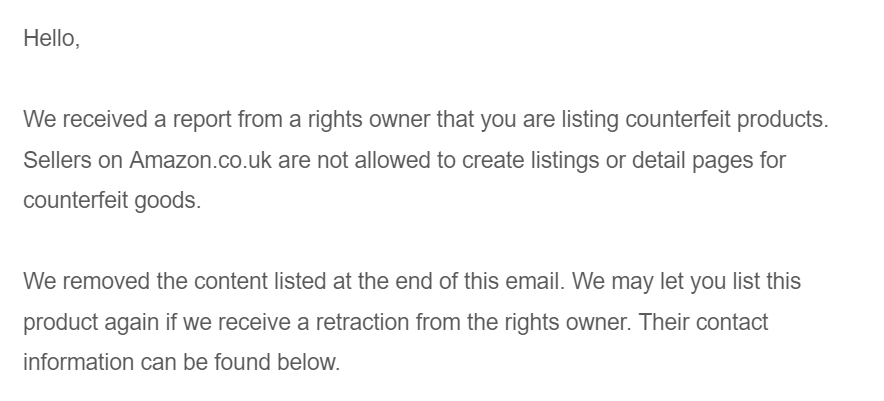This screenshot has height=401, width=884.
Task: Click the "Hello," greeting text
Action: pos(51,39)
